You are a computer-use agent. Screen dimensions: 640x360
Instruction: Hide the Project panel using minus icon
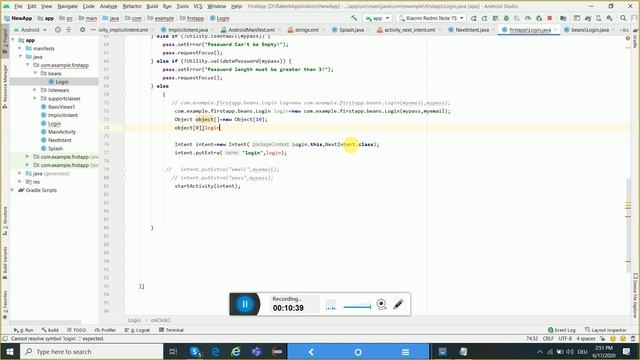(x=93, y=30)
